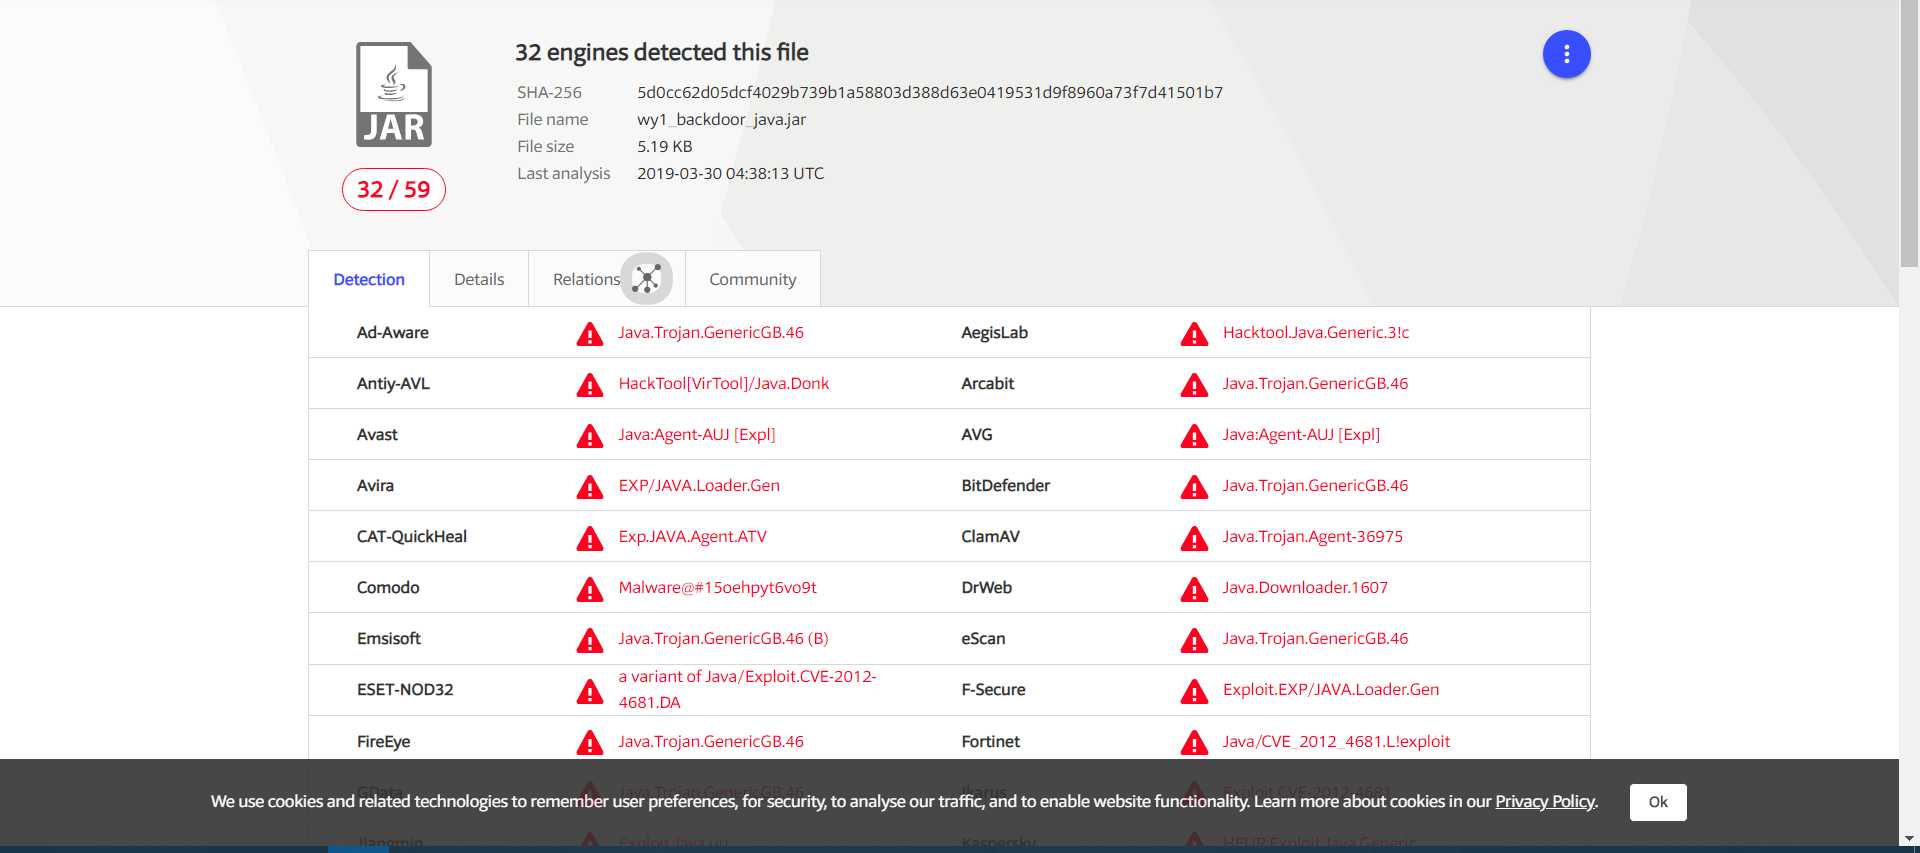The width and height of the screenshot is (1920, 853).
Task: Click the warning icon beside eScan
Action: [x=1194, y=640]
